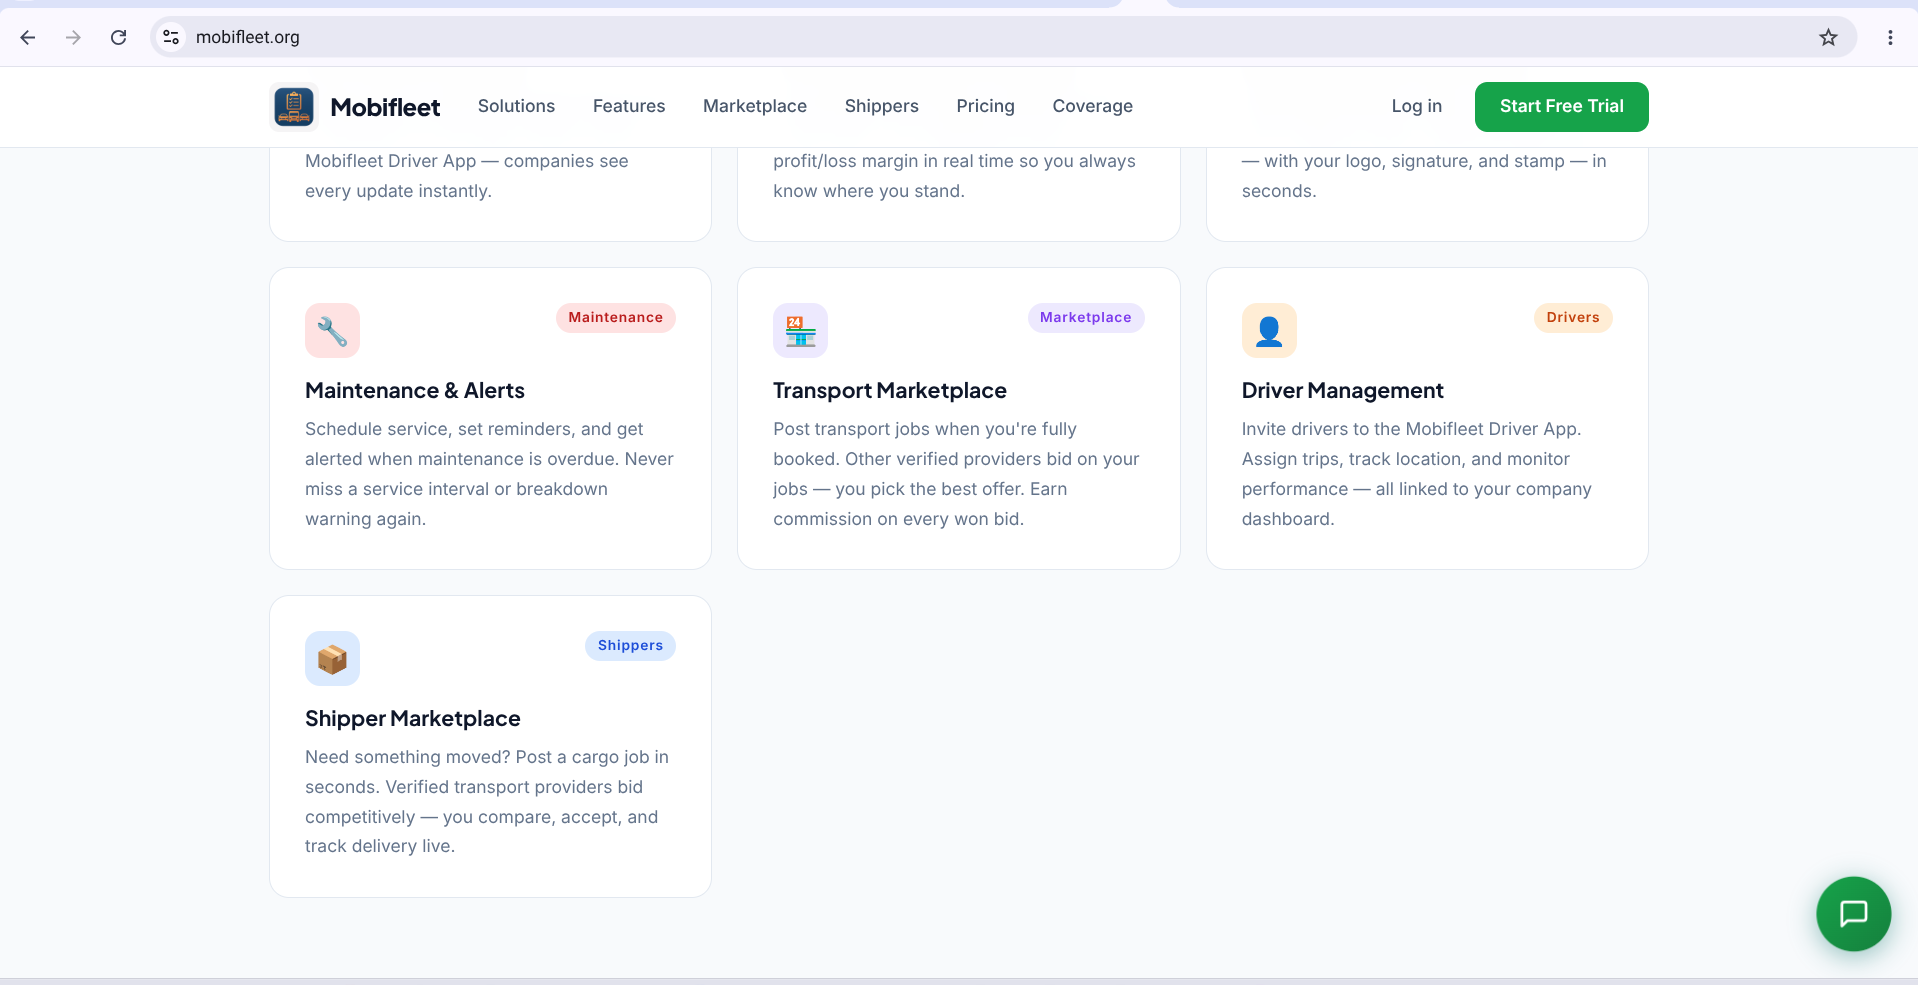Screen dimensions: 1918x985
Task: Open the Features nav item
Action: click(x=629, y=106)
